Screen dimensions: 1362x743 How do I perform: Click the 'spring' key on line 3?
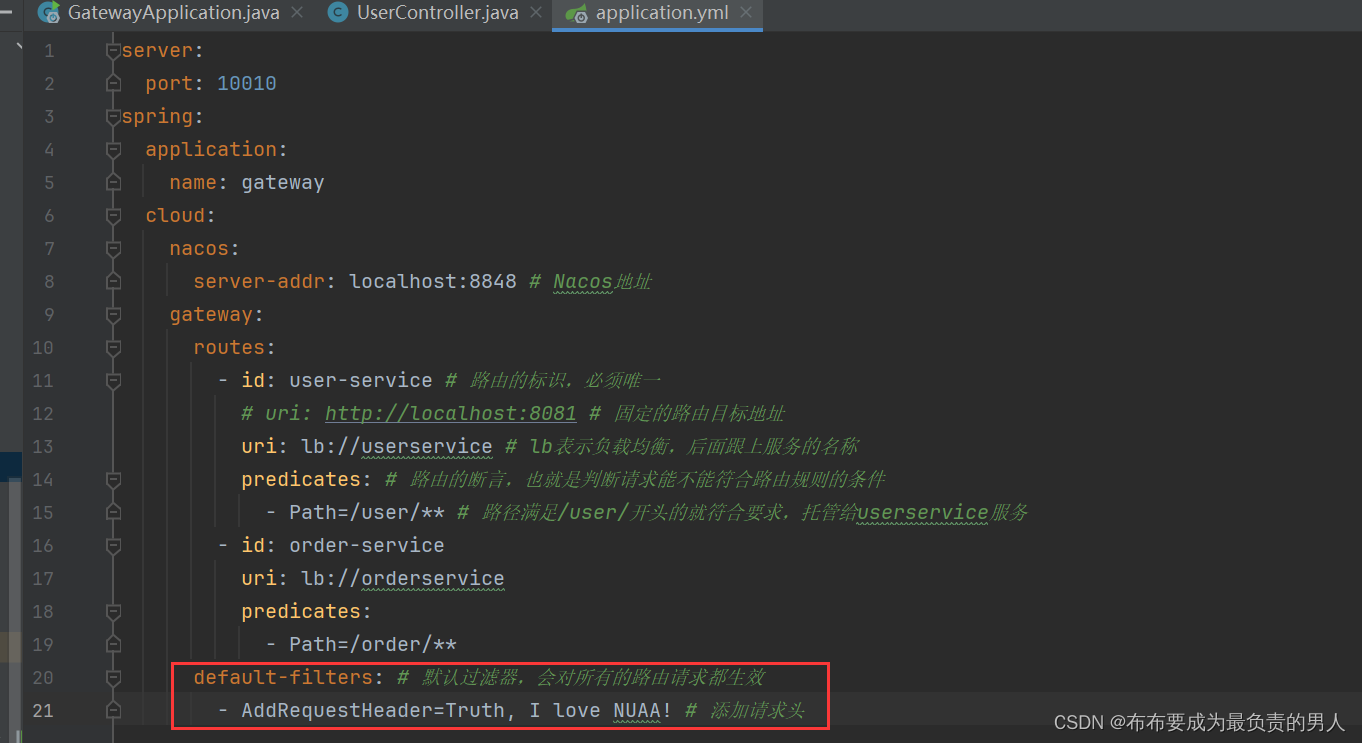[x=157, y=116]
